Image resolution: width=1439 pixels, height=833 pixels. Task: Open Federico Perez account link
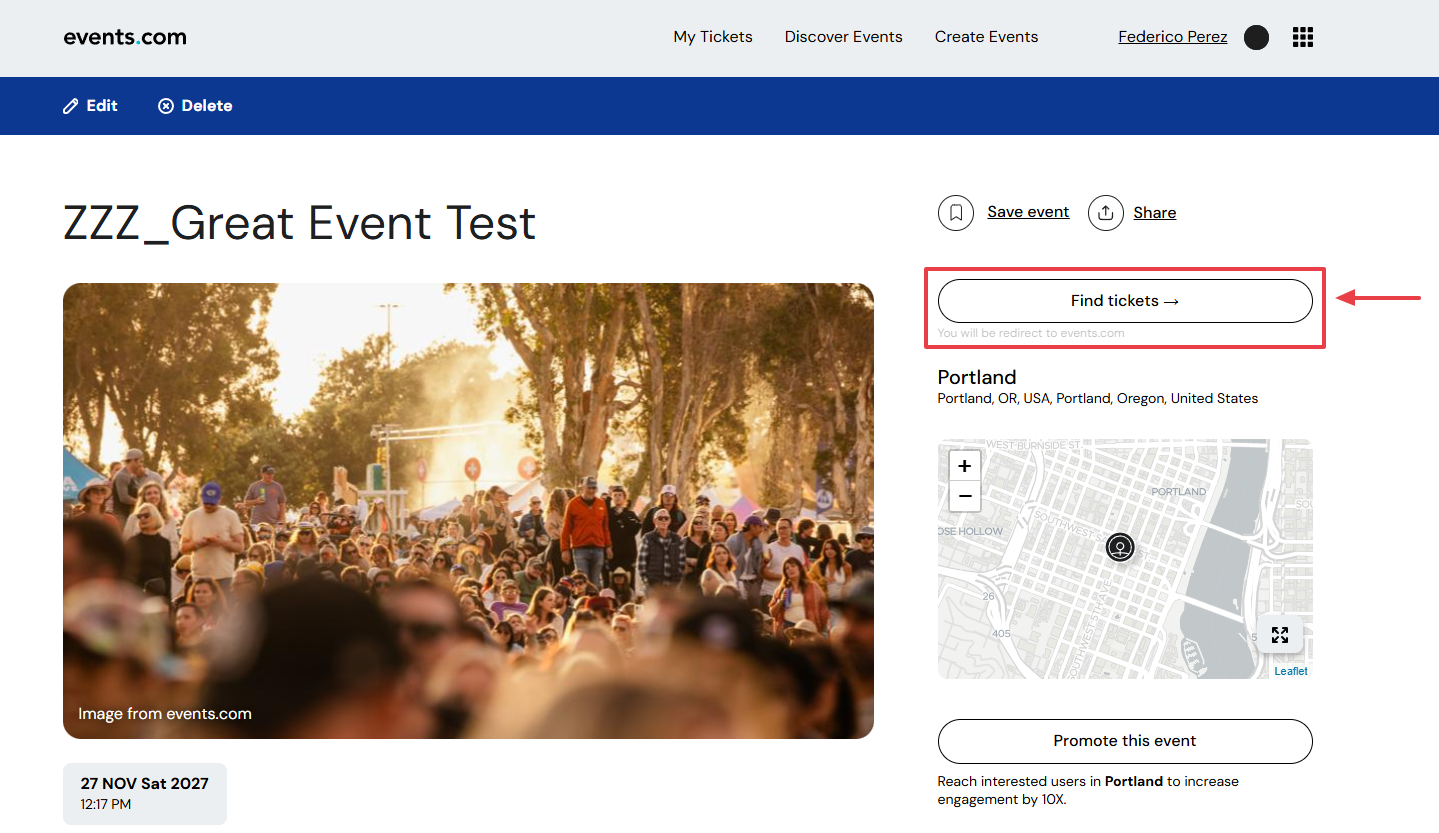tap(1173, 37)
